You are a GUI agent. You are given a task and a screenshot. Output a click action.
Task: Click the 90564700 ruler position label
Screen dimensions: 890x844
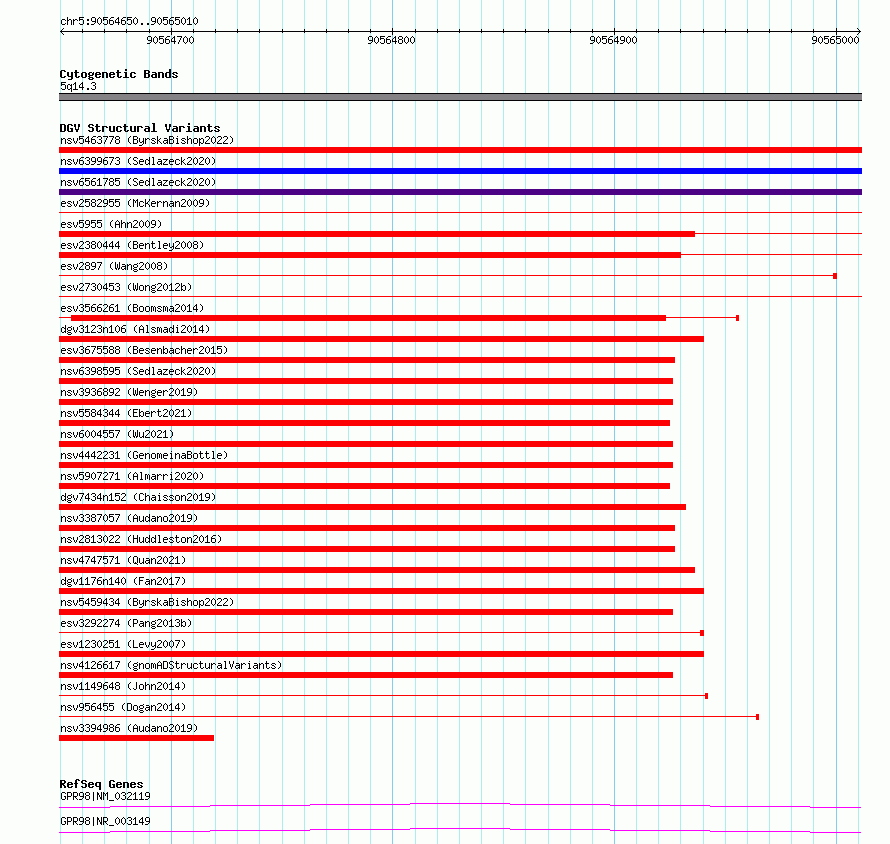pyautogui.click(x=170, y=40)
